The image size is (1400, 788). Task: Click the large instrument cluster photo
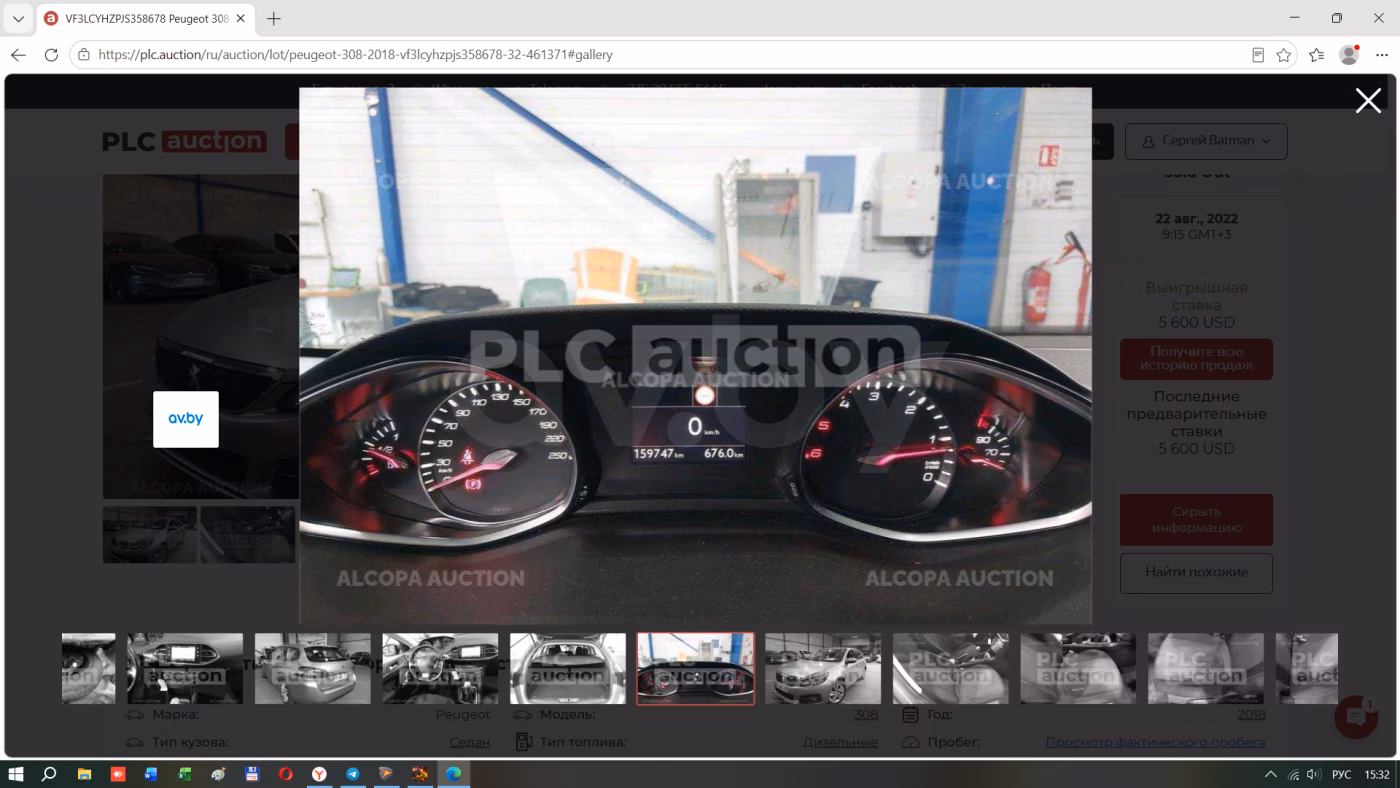coord(695,356)
